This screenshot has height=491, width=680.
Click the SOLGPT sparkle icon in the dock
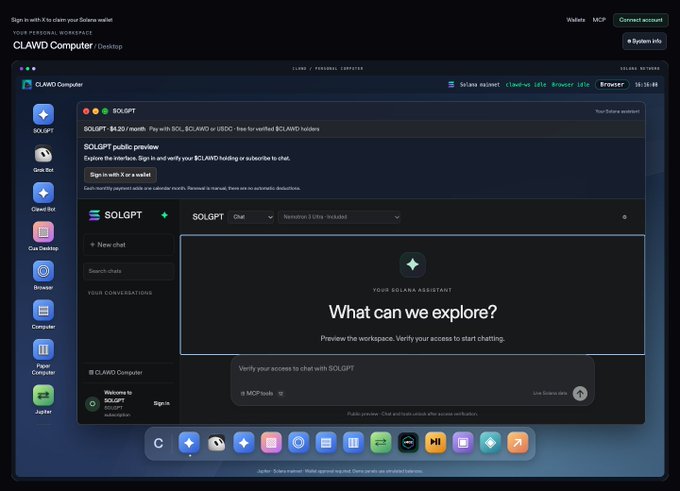point(189,442)
